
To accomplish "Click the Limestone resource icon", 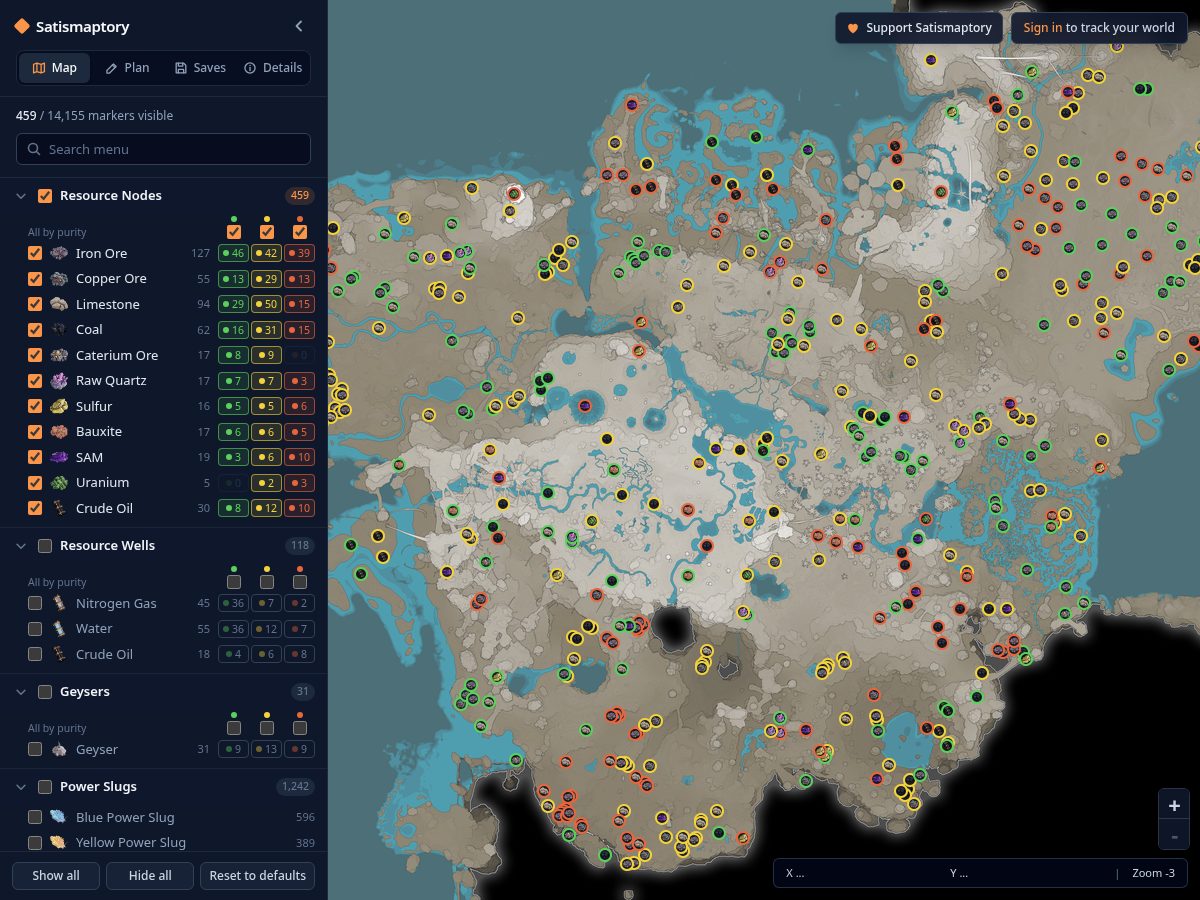I will coord(59,304).
